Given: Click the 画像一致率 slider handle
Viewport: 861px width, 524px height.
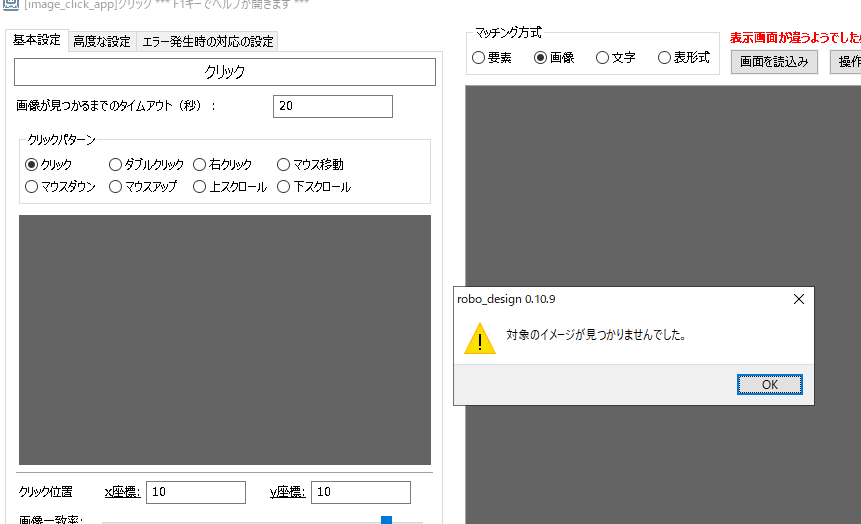Looking at the screenshot, I should 386,520.
